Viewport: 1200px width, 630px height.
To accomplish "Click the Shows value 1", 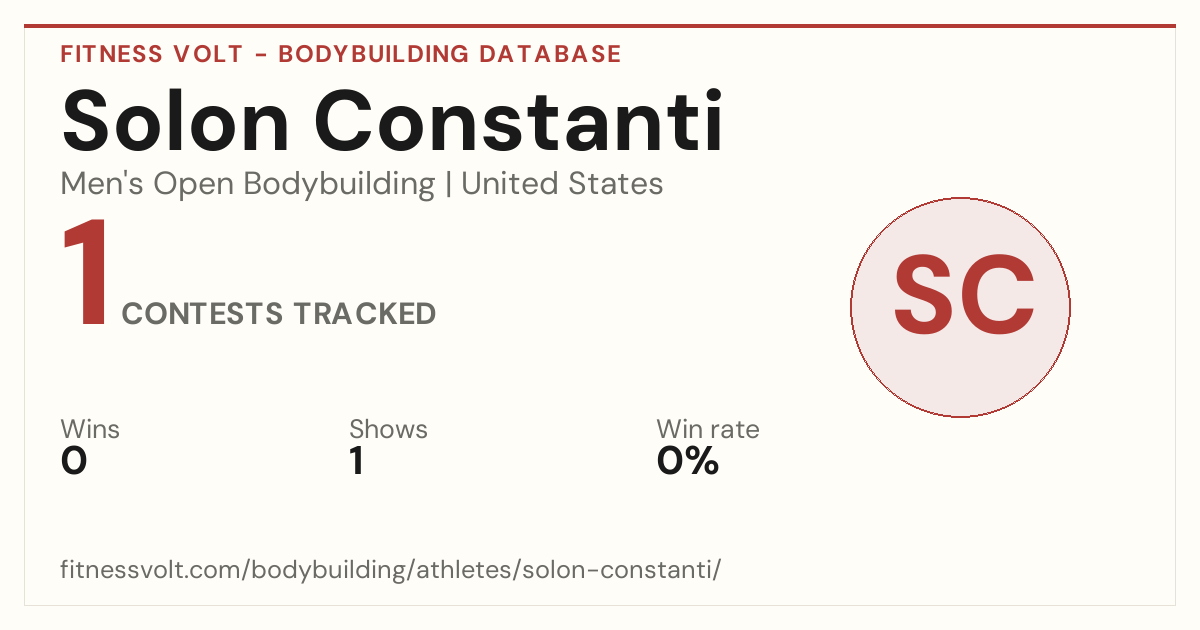I will (356, 461).
